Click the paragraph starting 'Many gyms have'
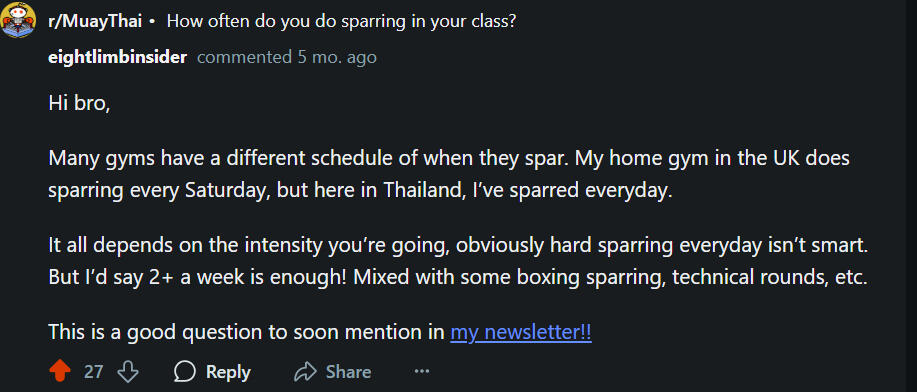Screen dimensions: 917x392 [449, 175]
